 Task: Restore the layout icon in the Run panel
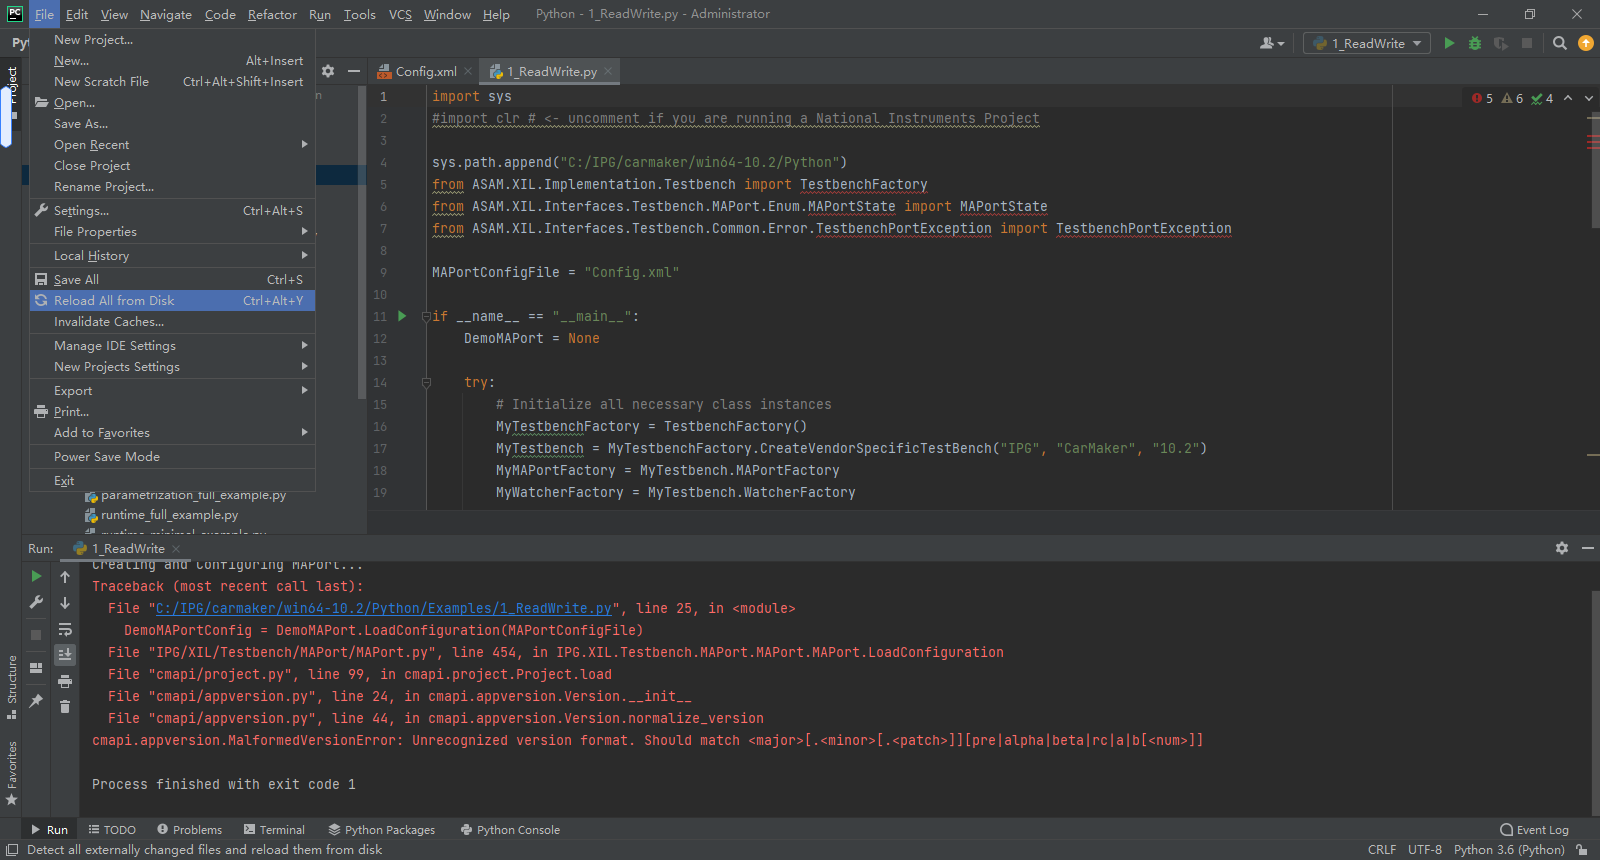36,667
